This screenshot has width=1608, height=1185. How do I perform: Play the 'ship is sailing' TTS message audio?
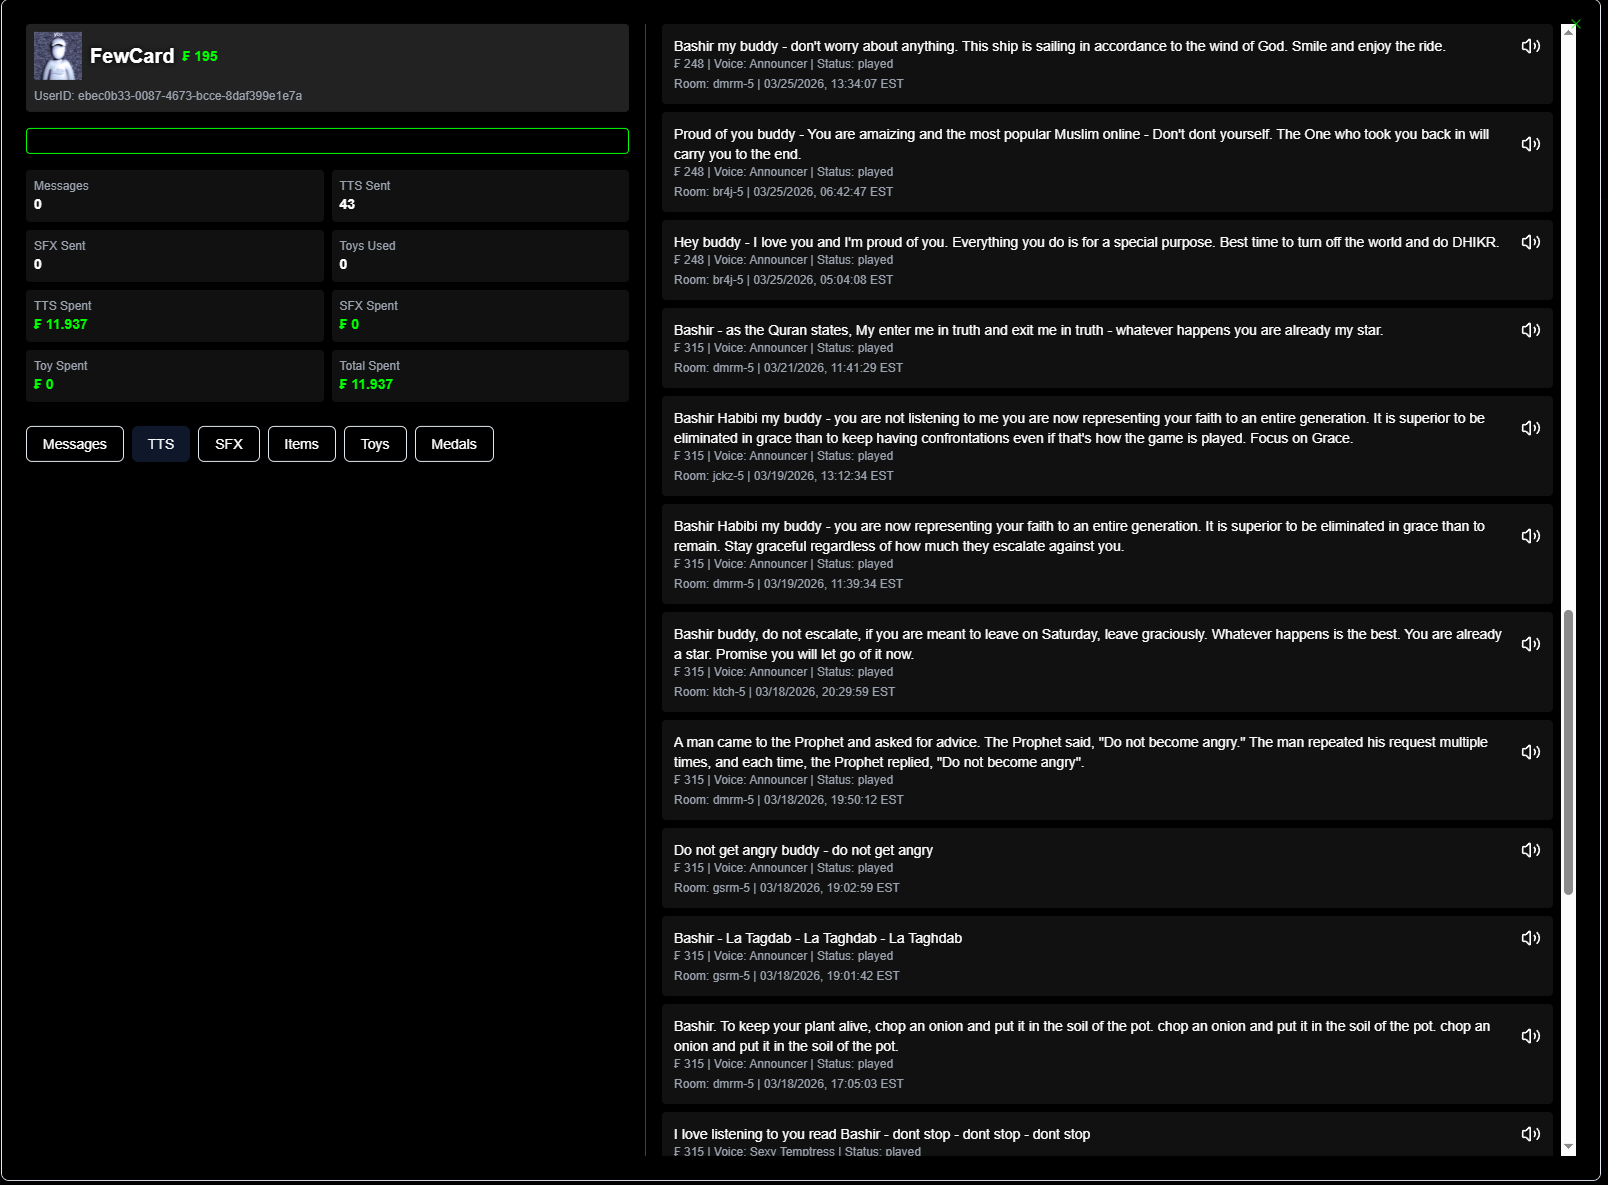tap(1530, 46)
